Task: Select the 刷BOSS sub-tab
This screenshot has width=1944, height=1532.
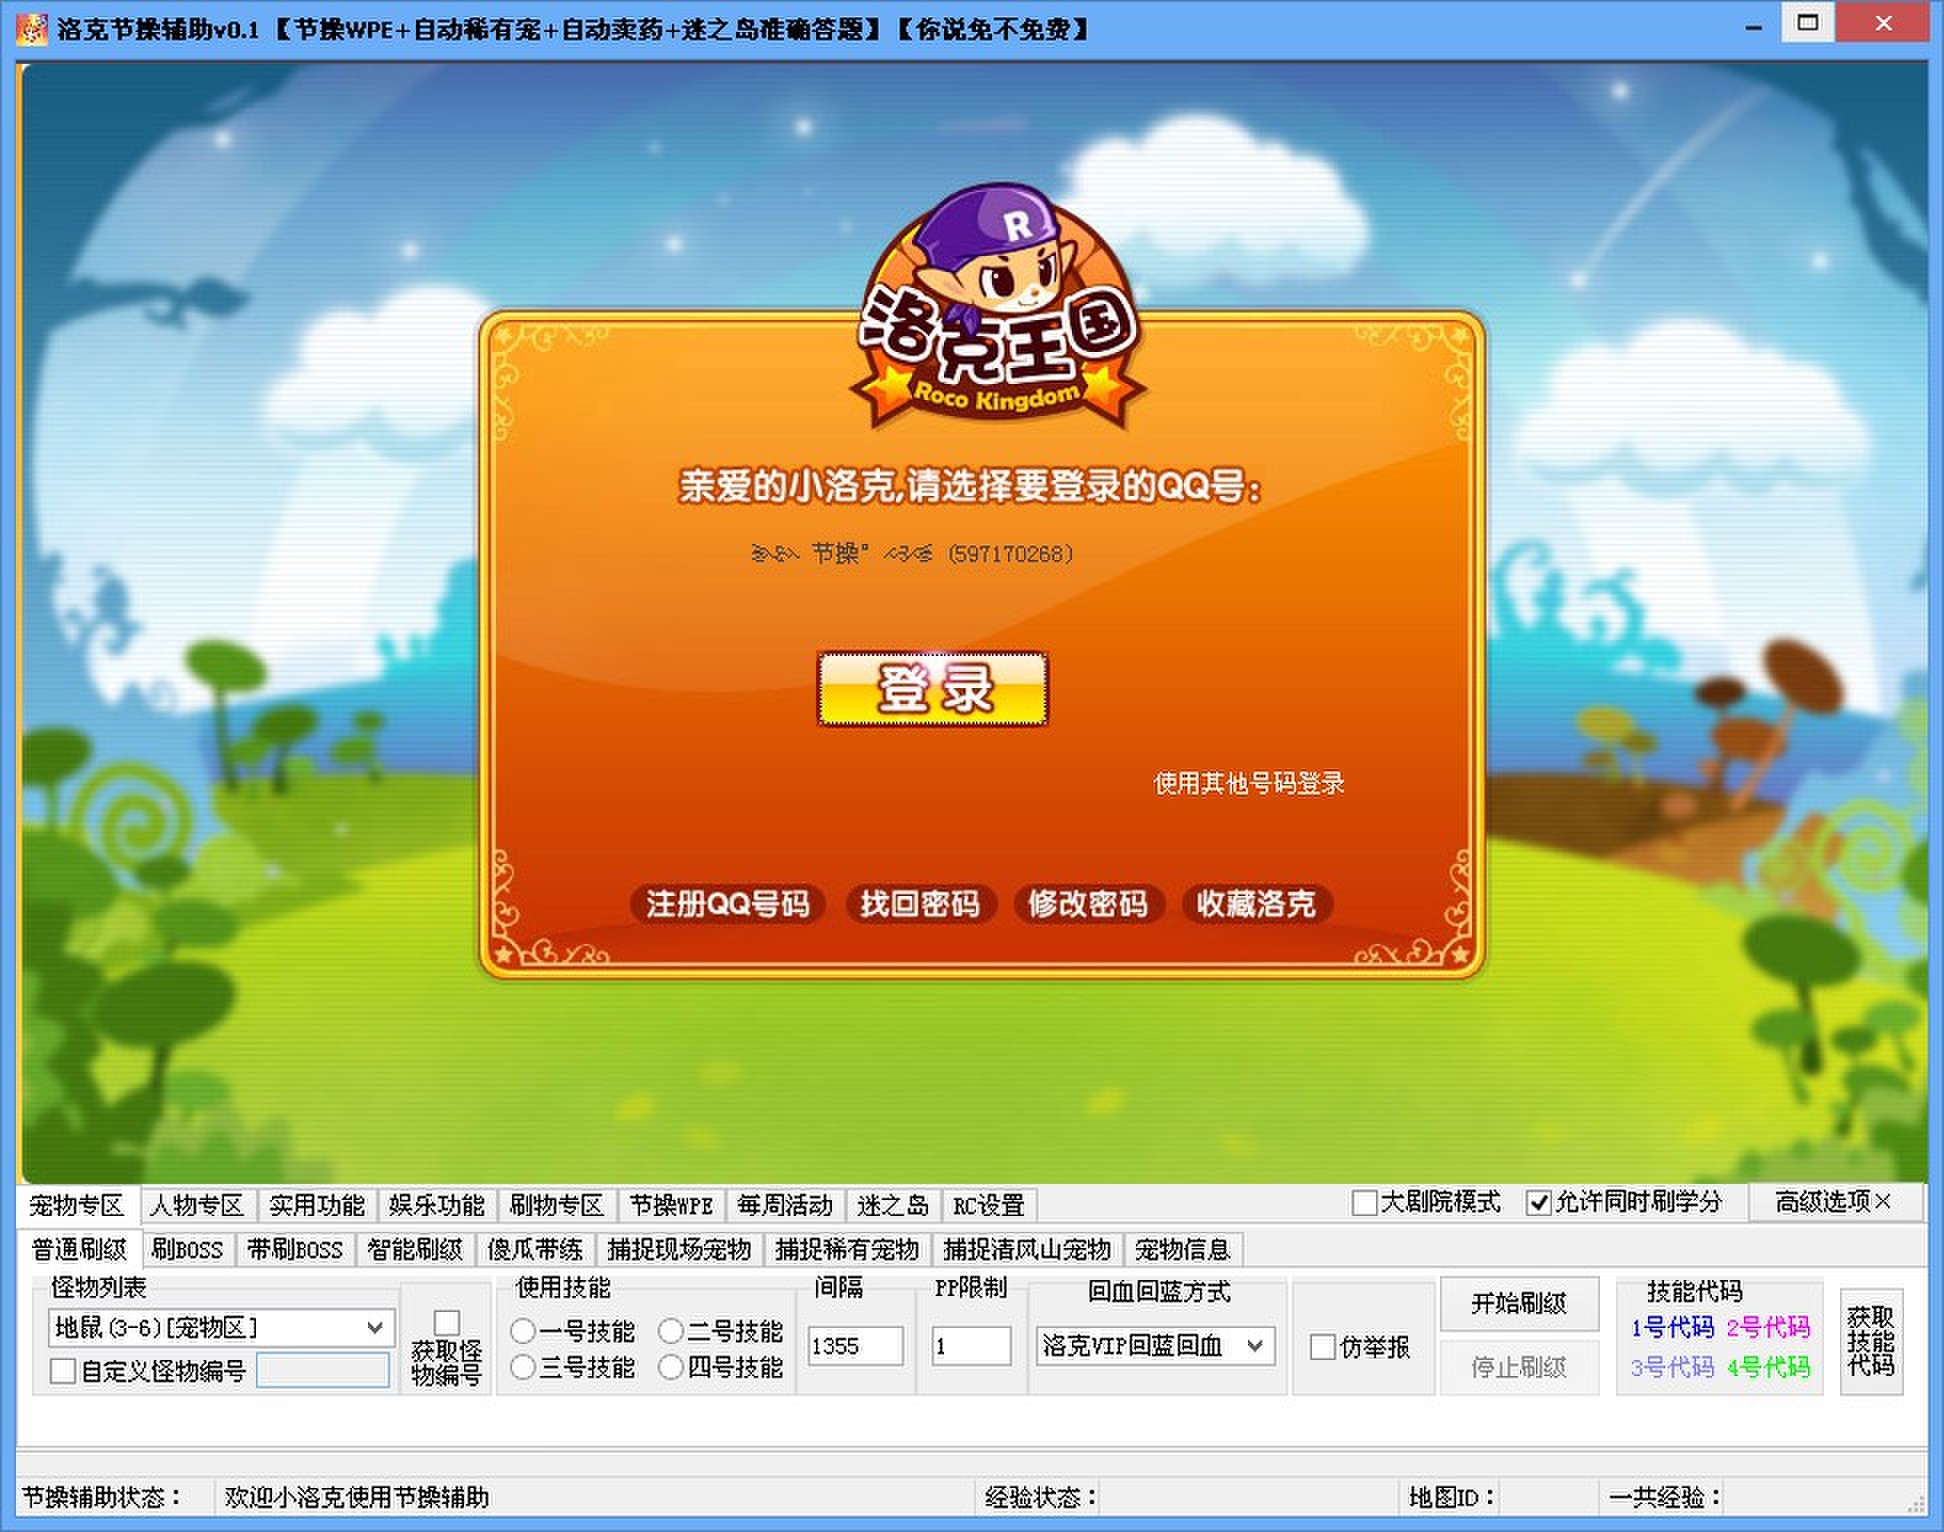Action: pyautogui.click(x=187, y=1249)
